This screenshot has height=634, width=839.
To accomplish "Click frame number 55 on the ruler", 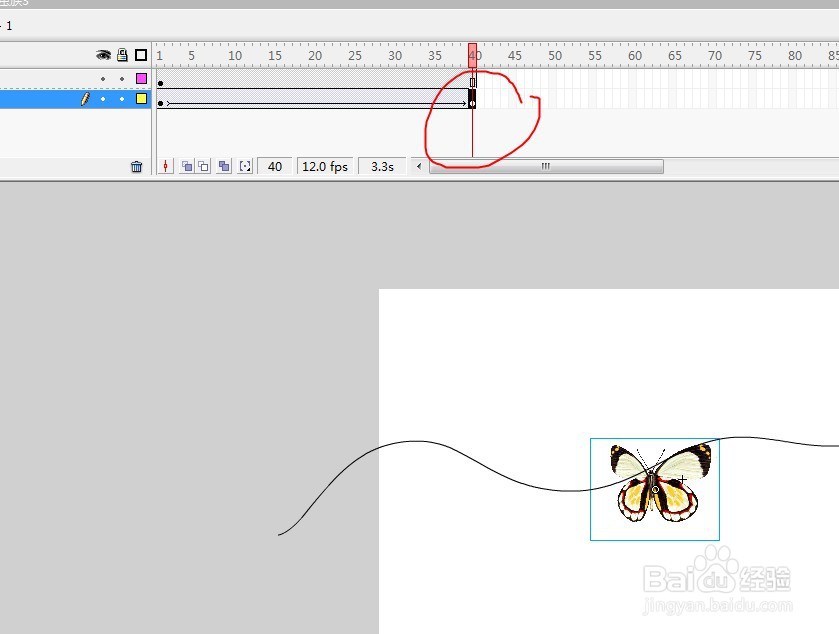I will tap(595, 56).
